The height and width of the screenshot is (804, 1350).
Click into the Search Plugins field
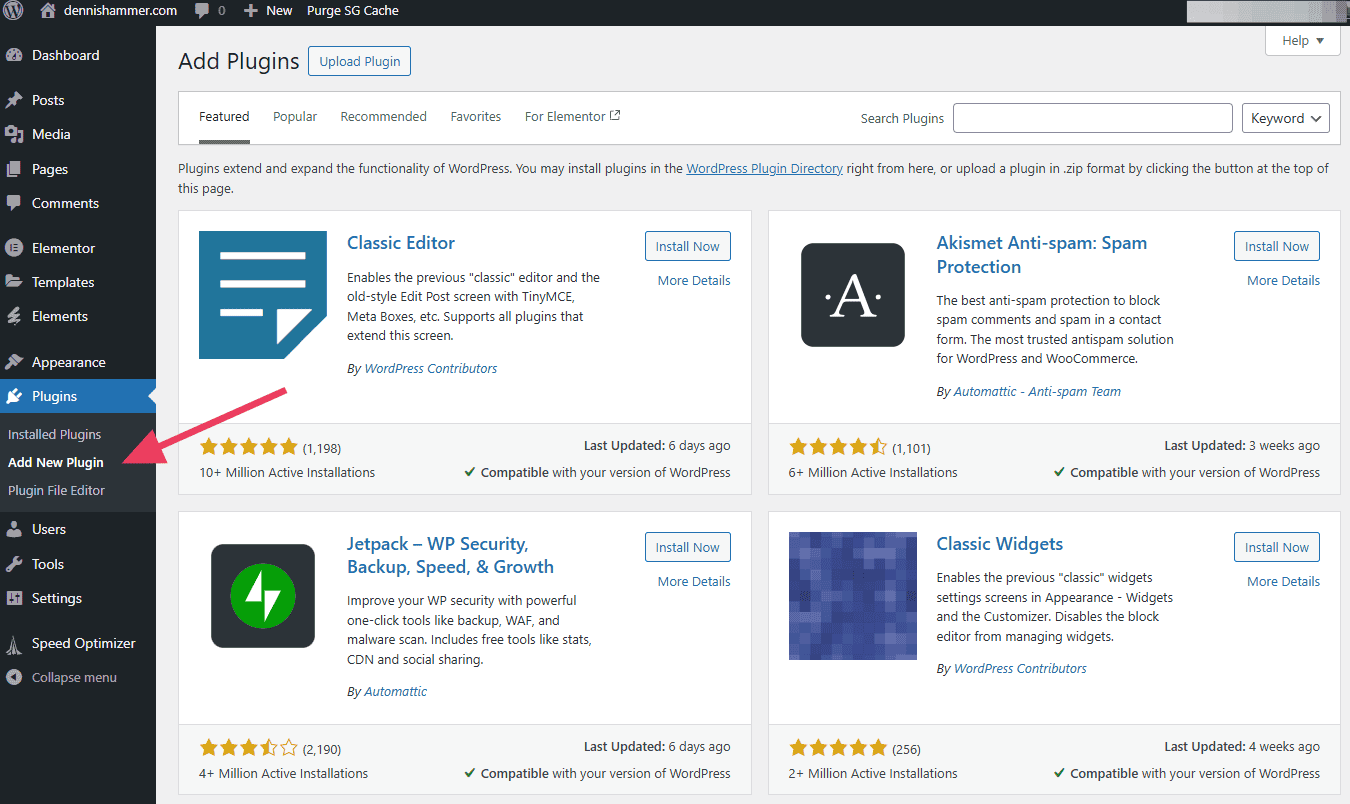point(1093,118)
